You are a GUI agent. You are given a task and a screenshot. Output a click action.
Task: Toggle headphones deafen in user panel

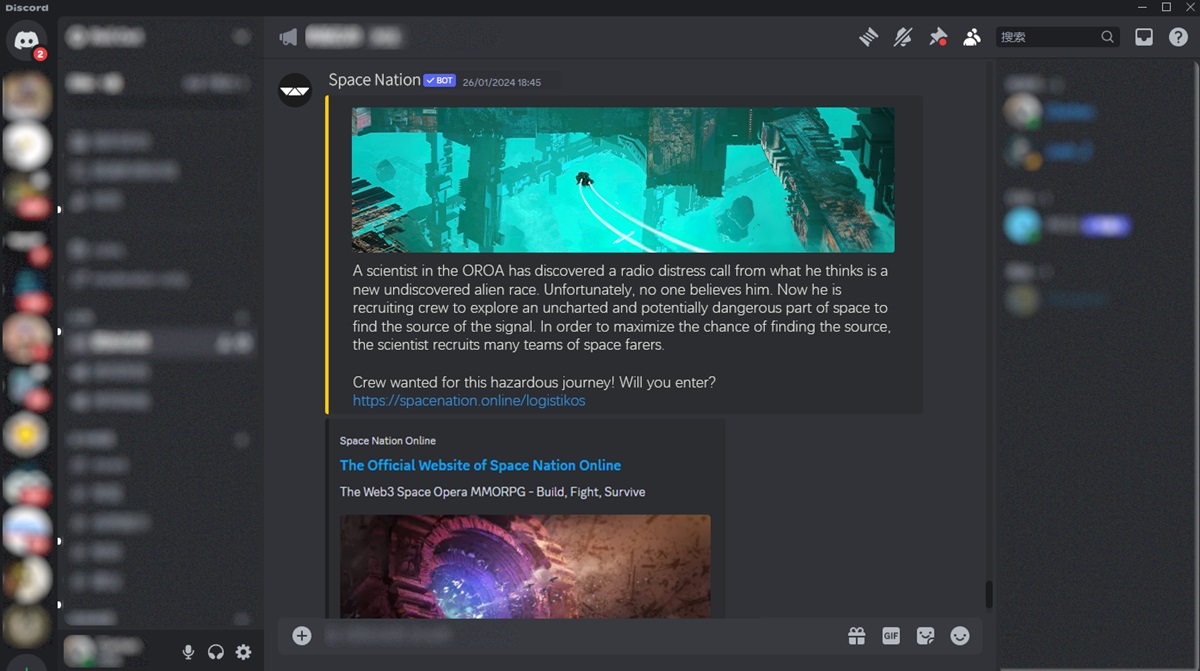pyautogui.click(x=216, y=652)
